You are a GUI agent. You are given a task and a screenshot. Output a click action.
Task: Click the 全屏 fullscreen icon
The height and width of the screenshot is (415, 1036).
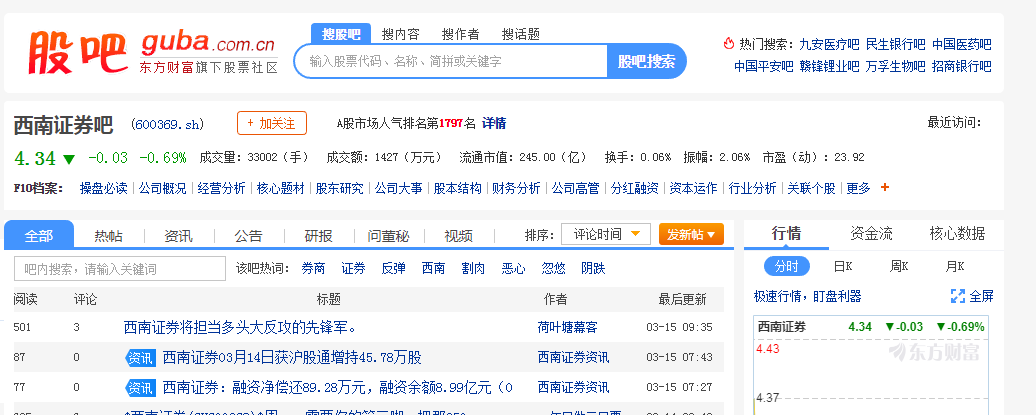(957, 296)
